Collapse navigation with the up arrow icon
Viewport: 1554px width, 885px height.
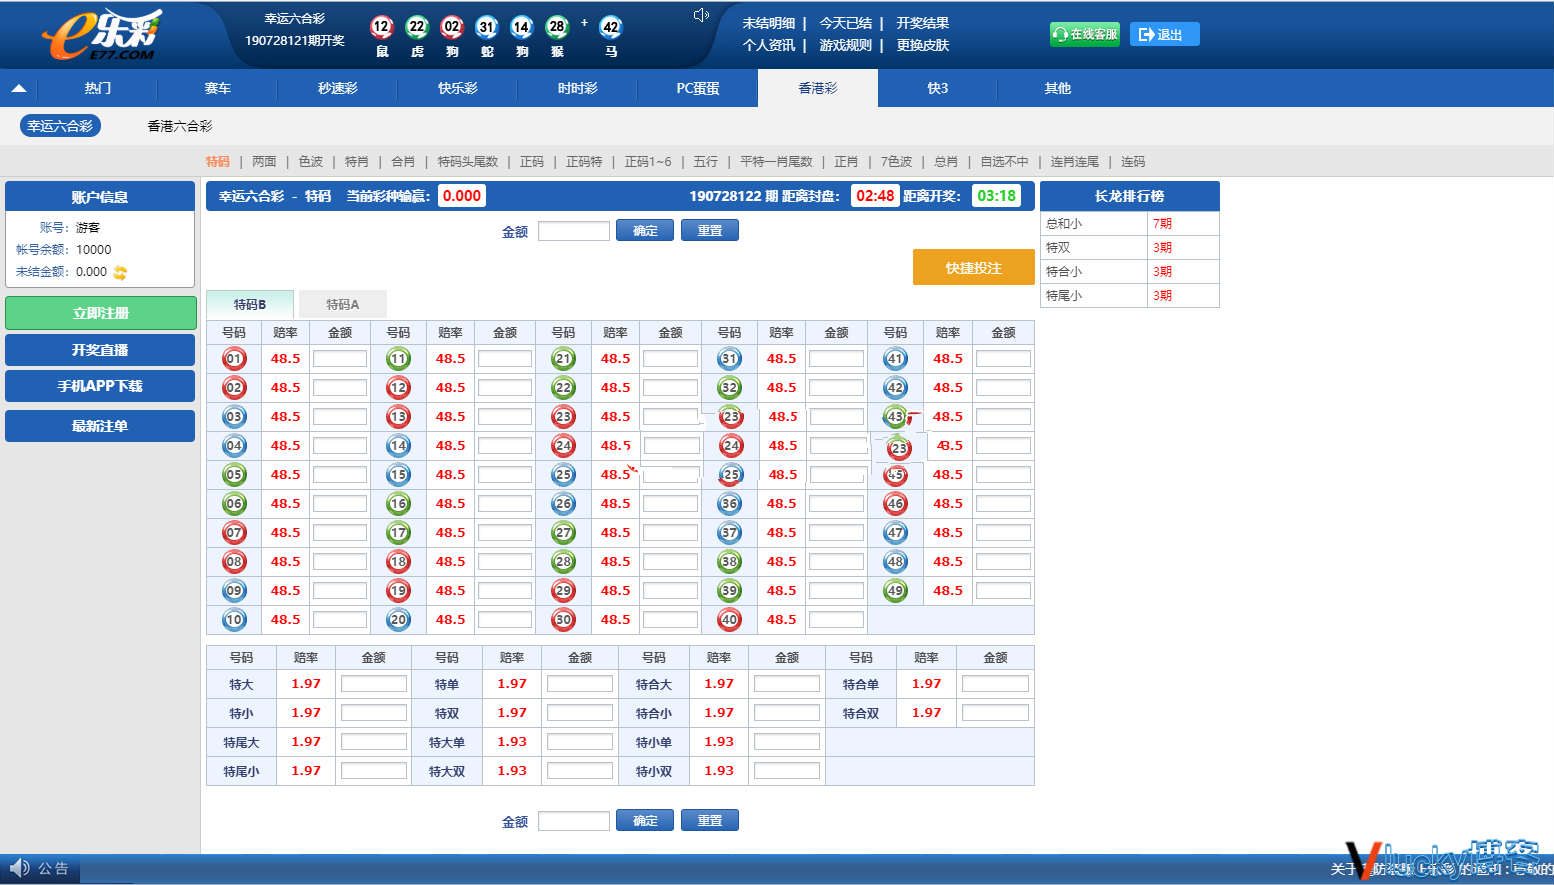point(18,88)
